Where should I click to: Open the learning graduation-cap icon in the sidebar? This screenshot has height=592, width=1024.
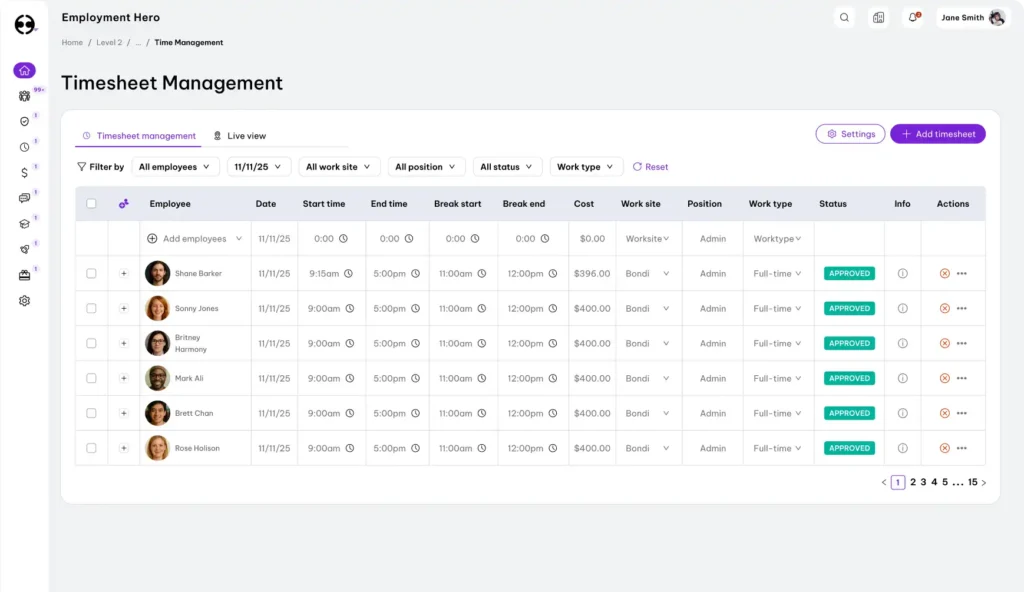pos(24,224)
